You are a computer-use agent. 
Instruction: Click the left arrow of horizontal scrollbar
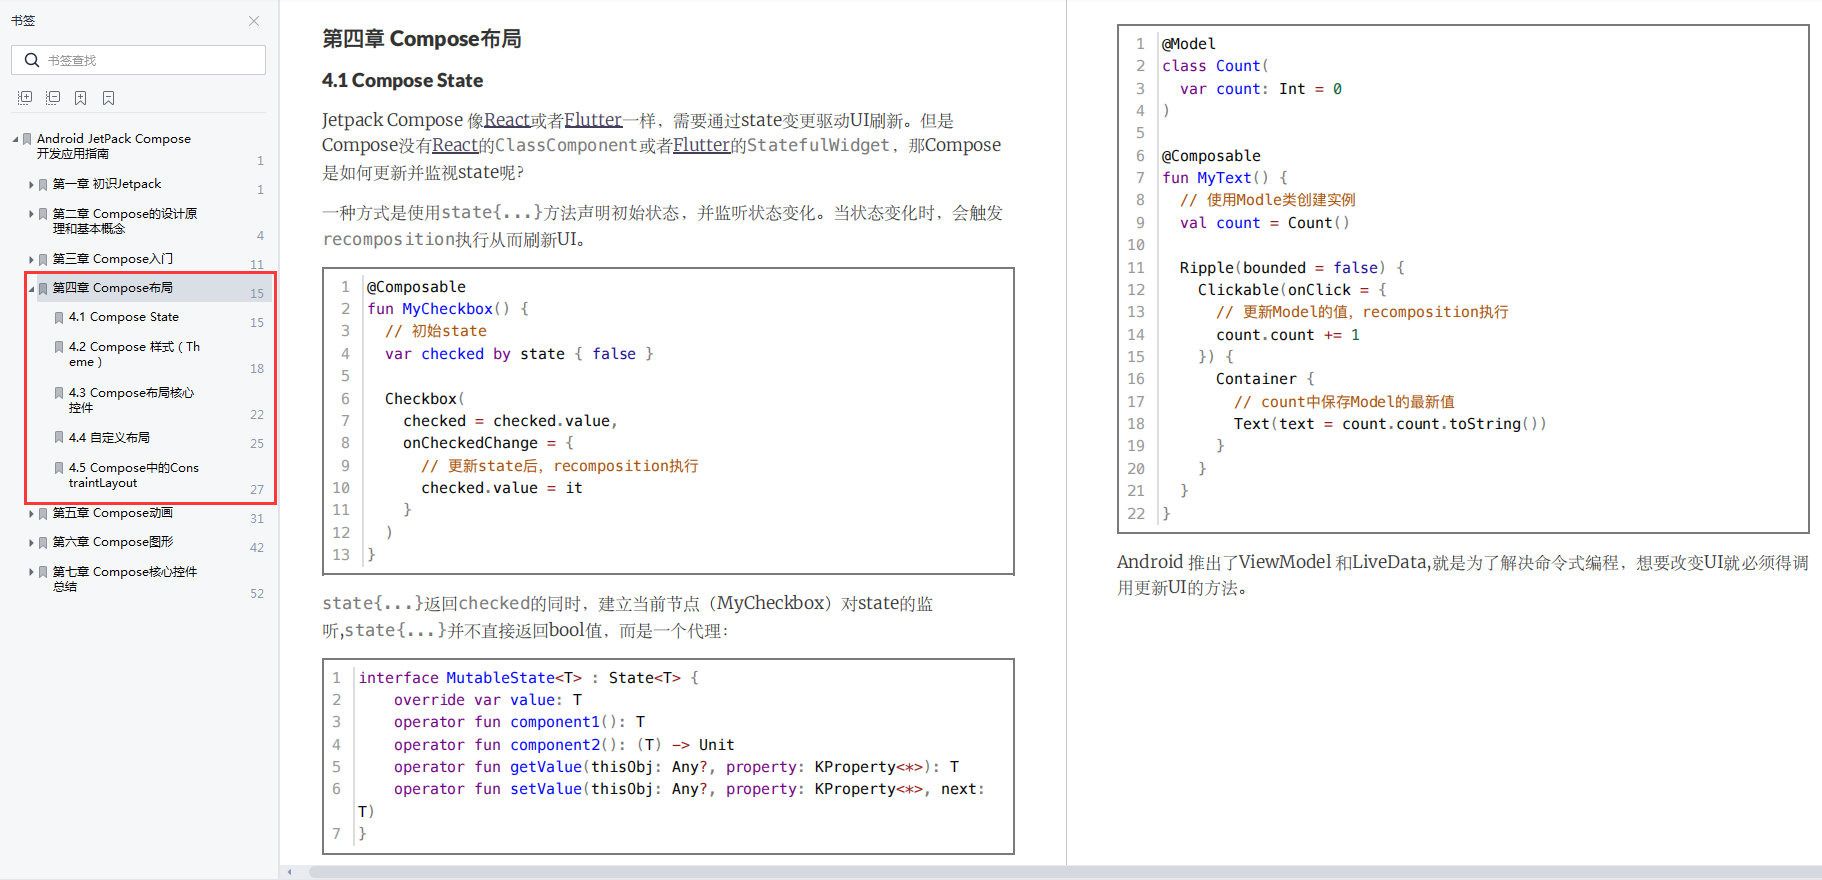click(290, 872)
